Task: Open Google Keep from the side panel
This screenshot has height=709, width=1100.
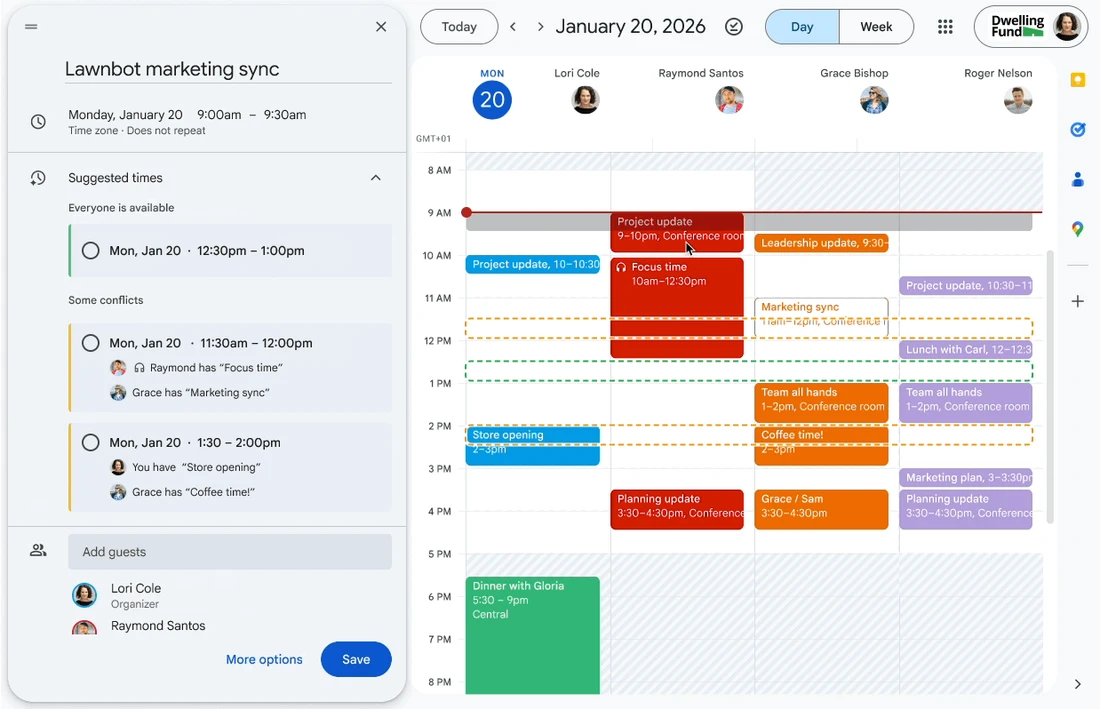Action: click(1078, 80)
